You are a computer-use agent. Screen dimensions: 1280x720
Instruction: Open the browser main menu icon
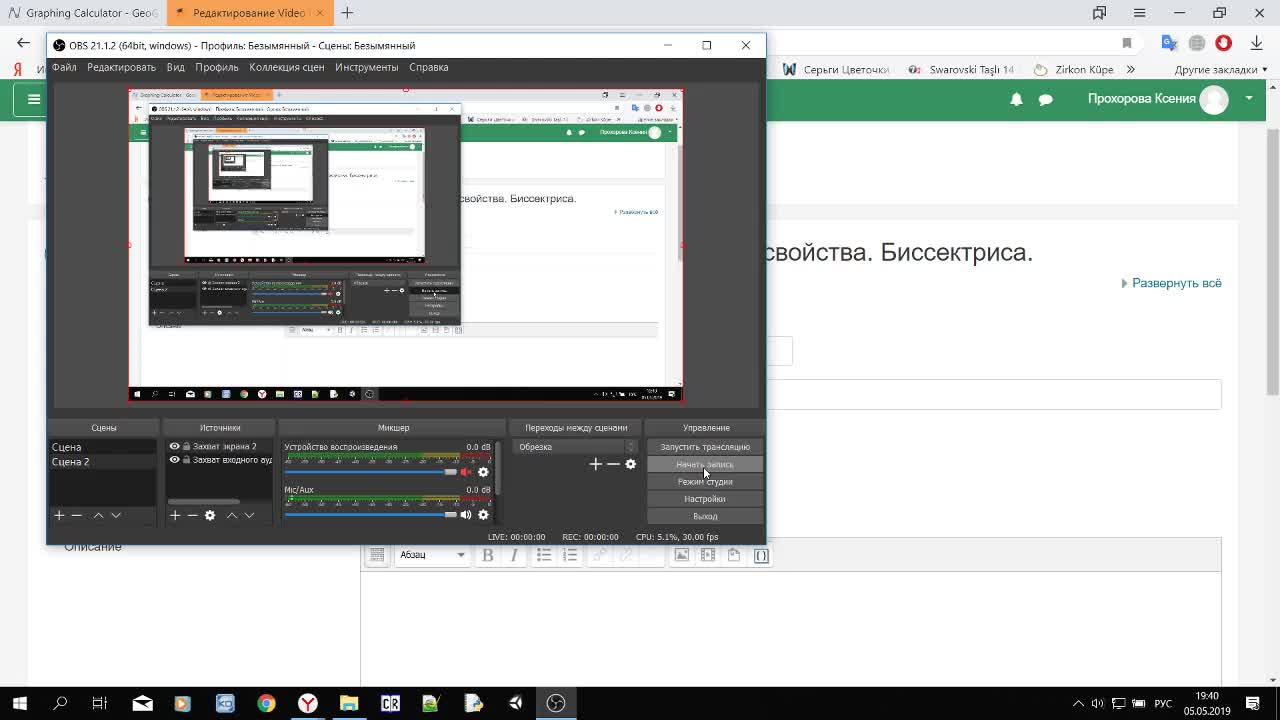coord(1139,13)
